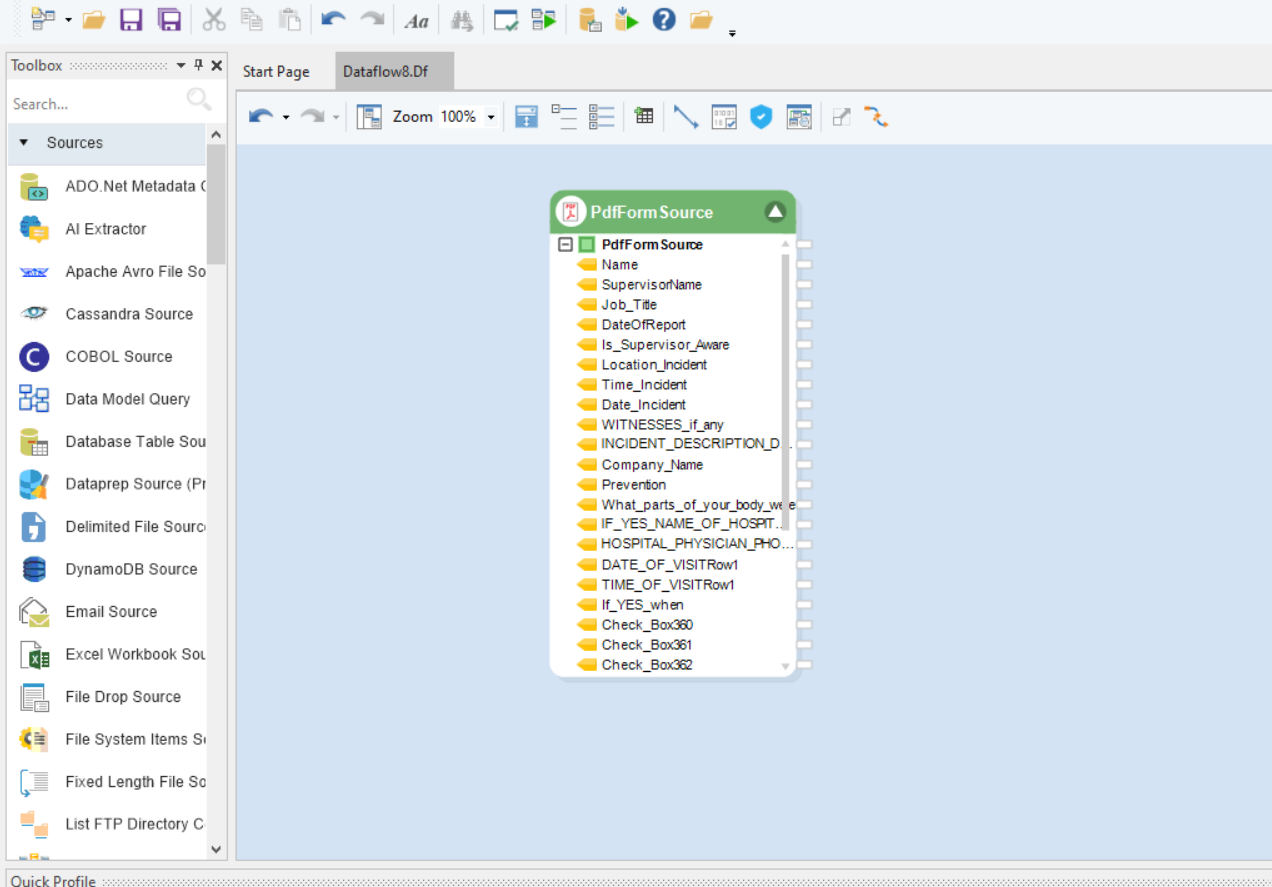Select the Dataflow8.Df tab
The image size is (1272, 887).
point(385,72)
